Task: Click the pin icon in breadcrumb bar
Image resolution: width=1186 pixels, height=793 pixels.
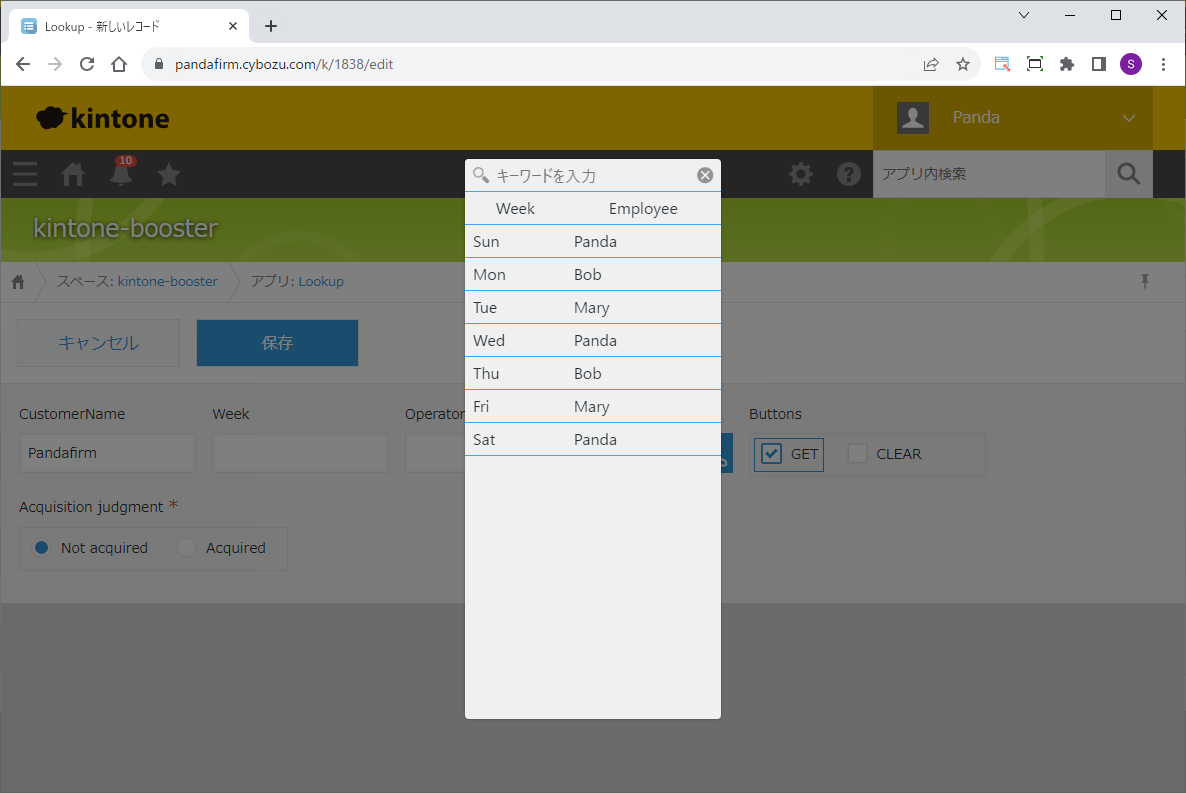Action: click(1145, 281)
